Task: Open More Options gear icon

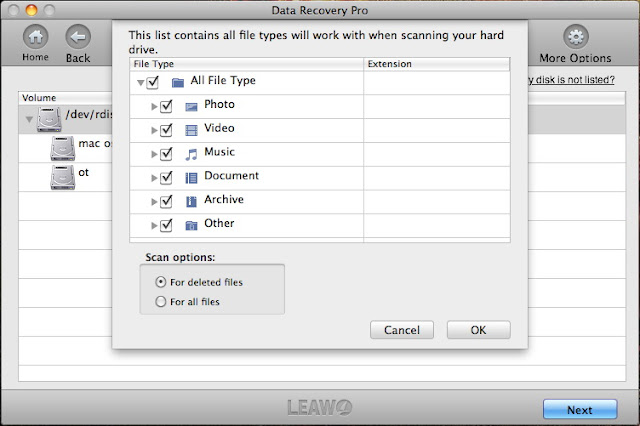Action: tap(575, 37)
